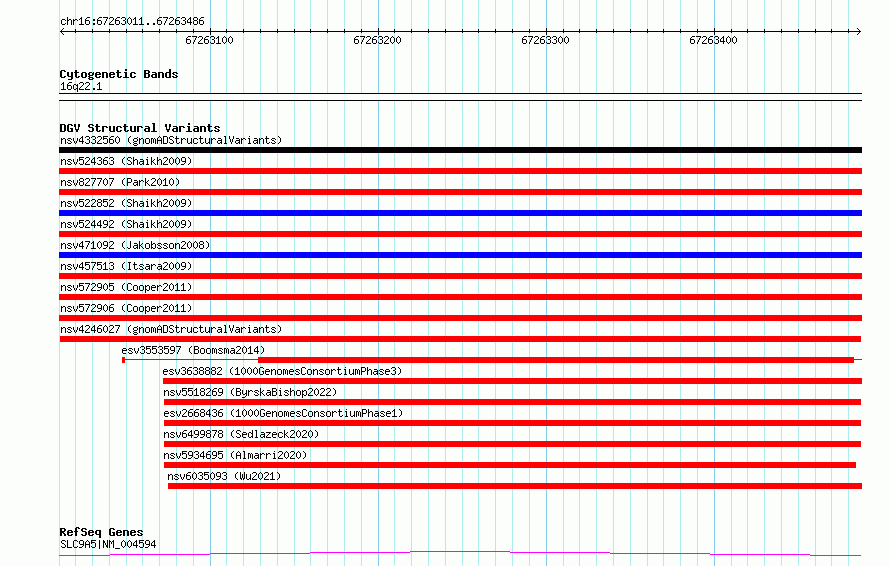Select the RefSeq Genes track title
The height and width of the screenshot is (566, 890).
click(x=101, y=532)
